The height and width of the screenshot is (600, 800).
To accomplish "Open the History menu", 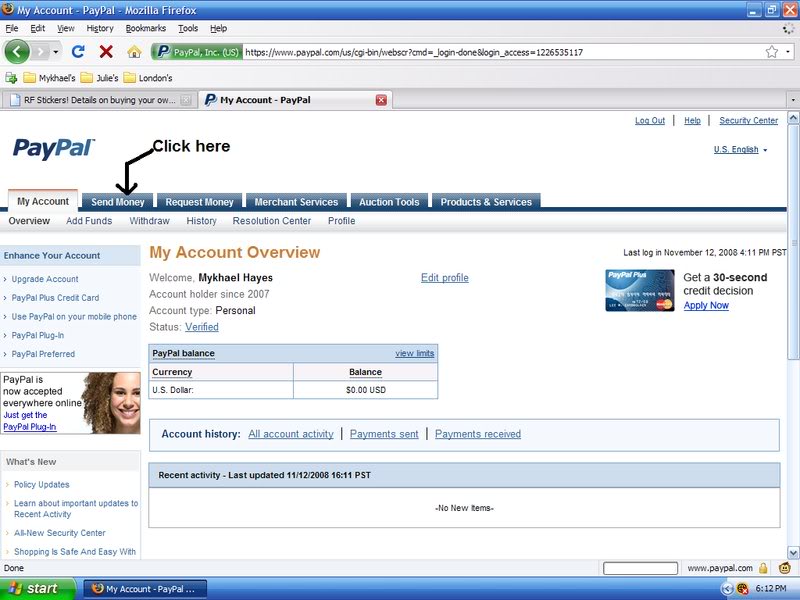I will 99,29.
